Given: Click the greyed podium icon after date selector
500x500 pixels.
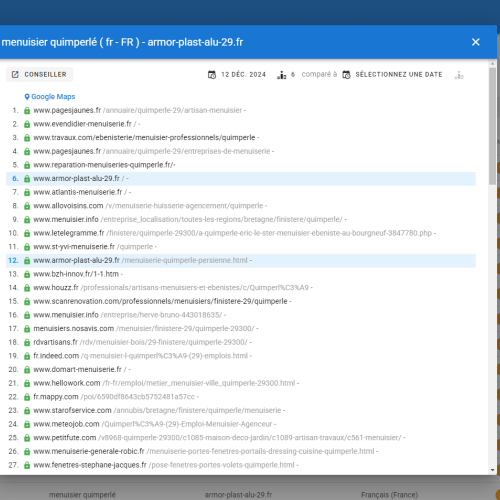Looking at the screenshot, I should 459,75.
